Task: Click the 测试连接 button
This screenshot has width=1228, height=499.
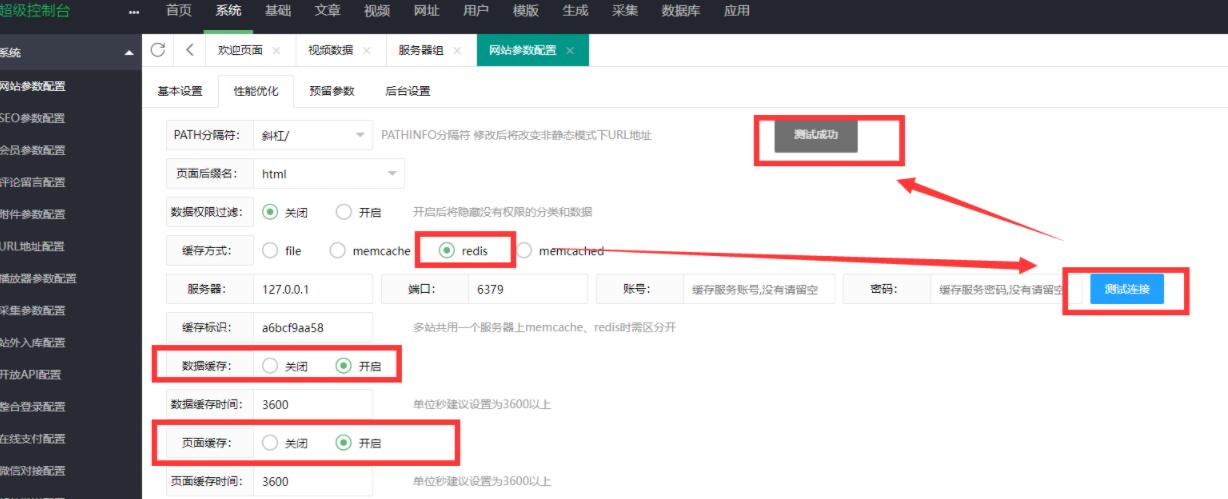Action: [1127, 290]
